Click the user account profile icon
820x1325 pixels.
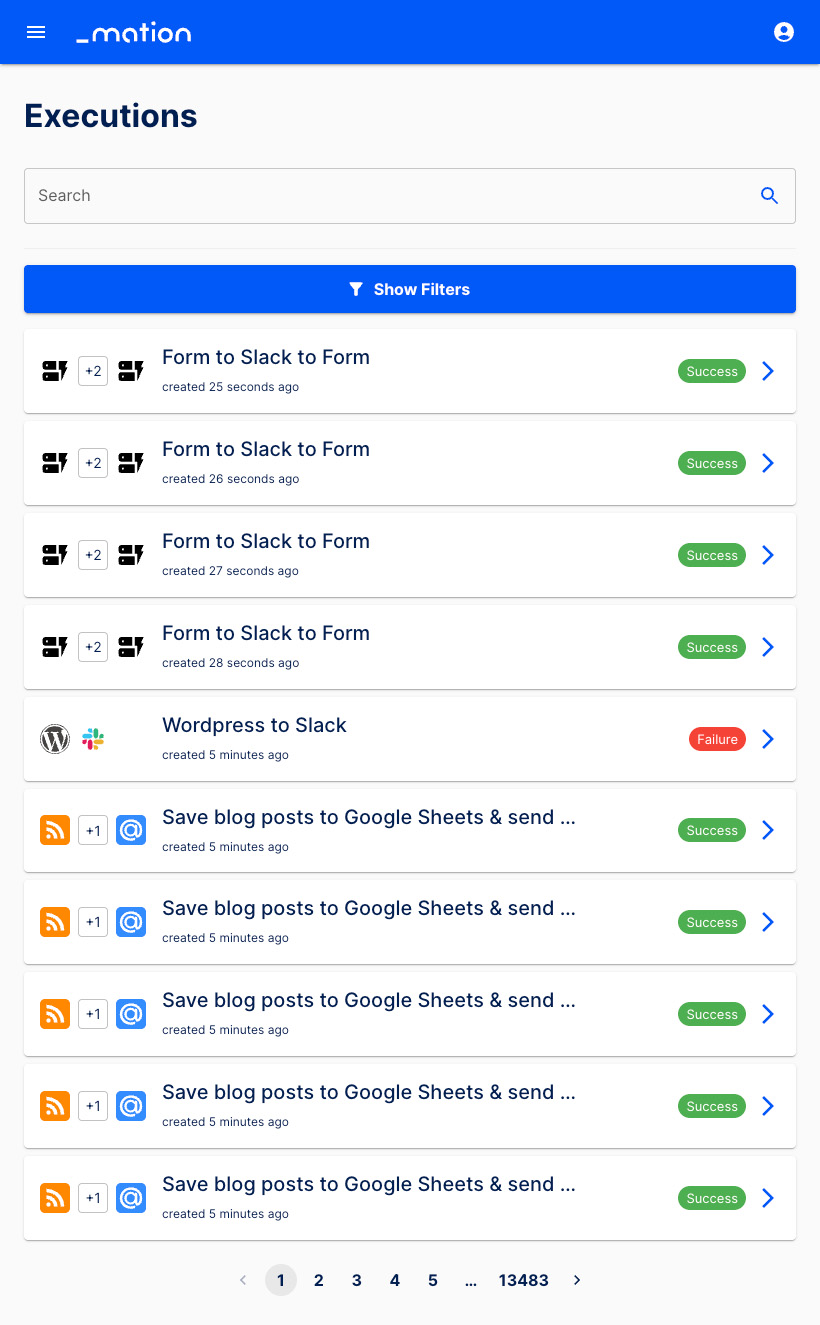(x=784, y=32)
